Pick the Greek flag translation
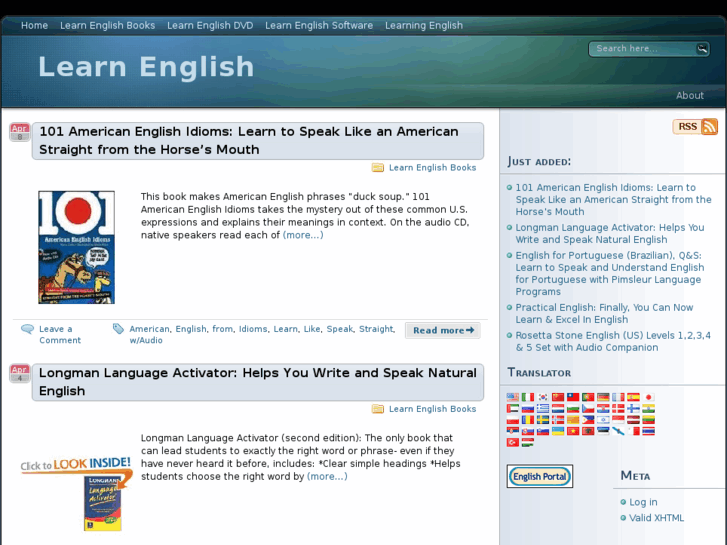Screen dimensions: 727x545 pyautogui.click(x=543, y=408)
